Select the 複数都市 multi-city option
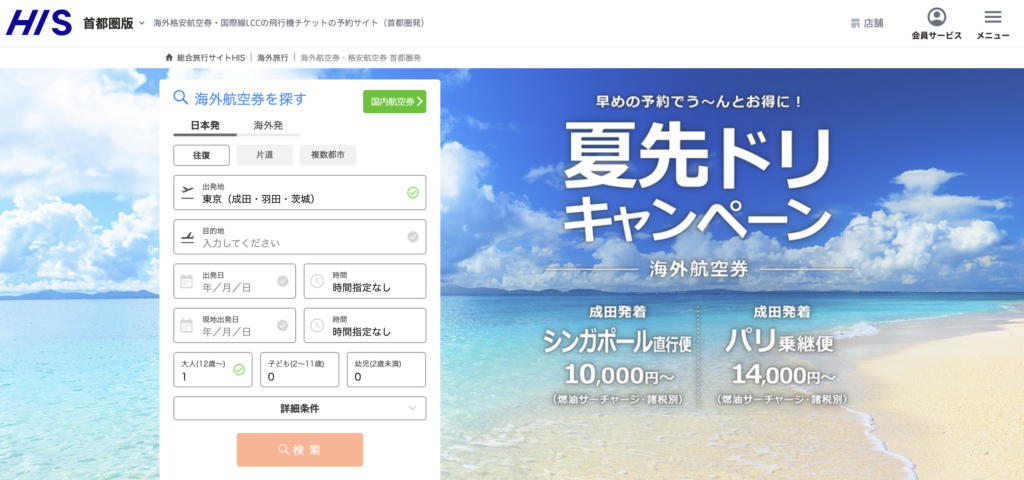The height and width of the screenshot is (480, 1024). 328,155
